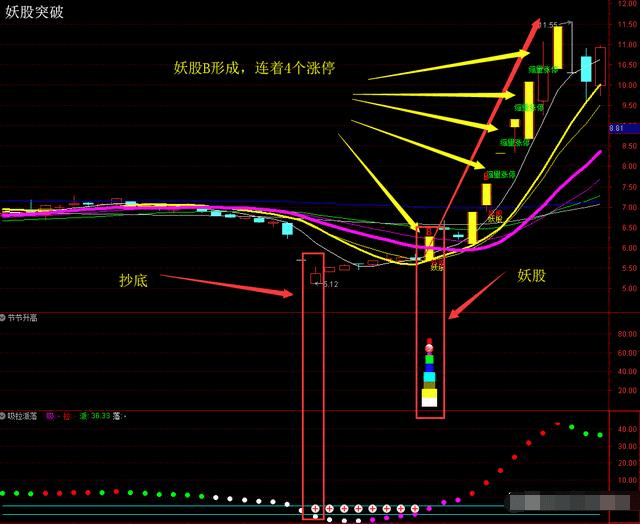Click the 80.00 indicator axis label

pyautogui.click(x=627, y=334)
